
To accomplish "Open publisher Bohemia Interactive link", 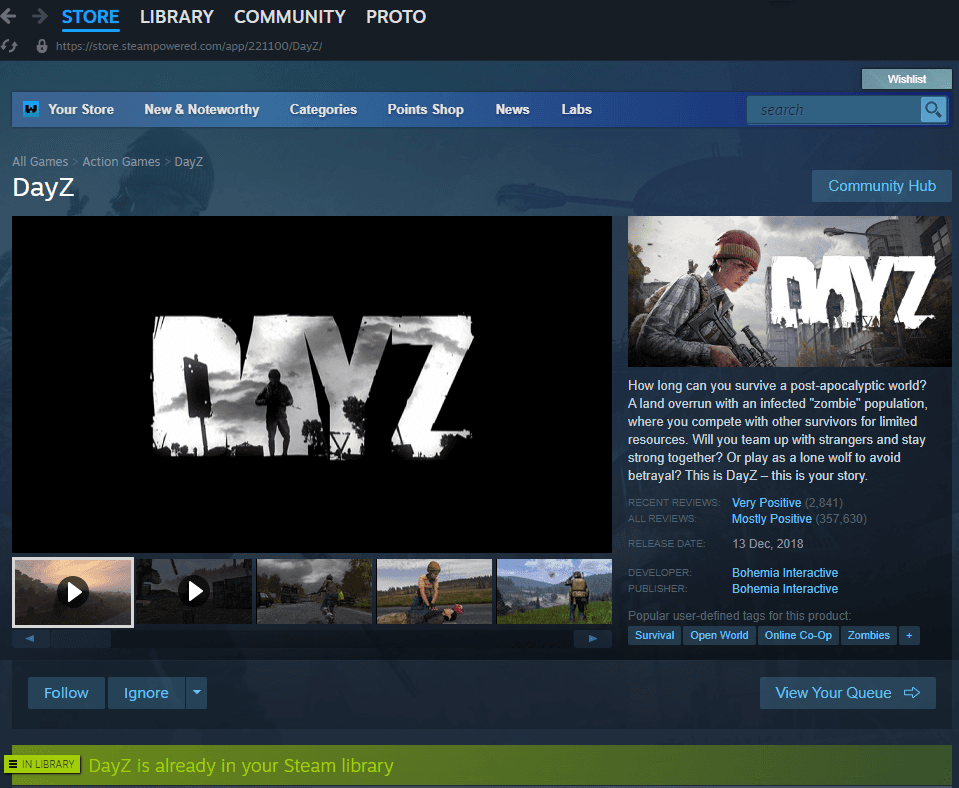I will 785,589.
